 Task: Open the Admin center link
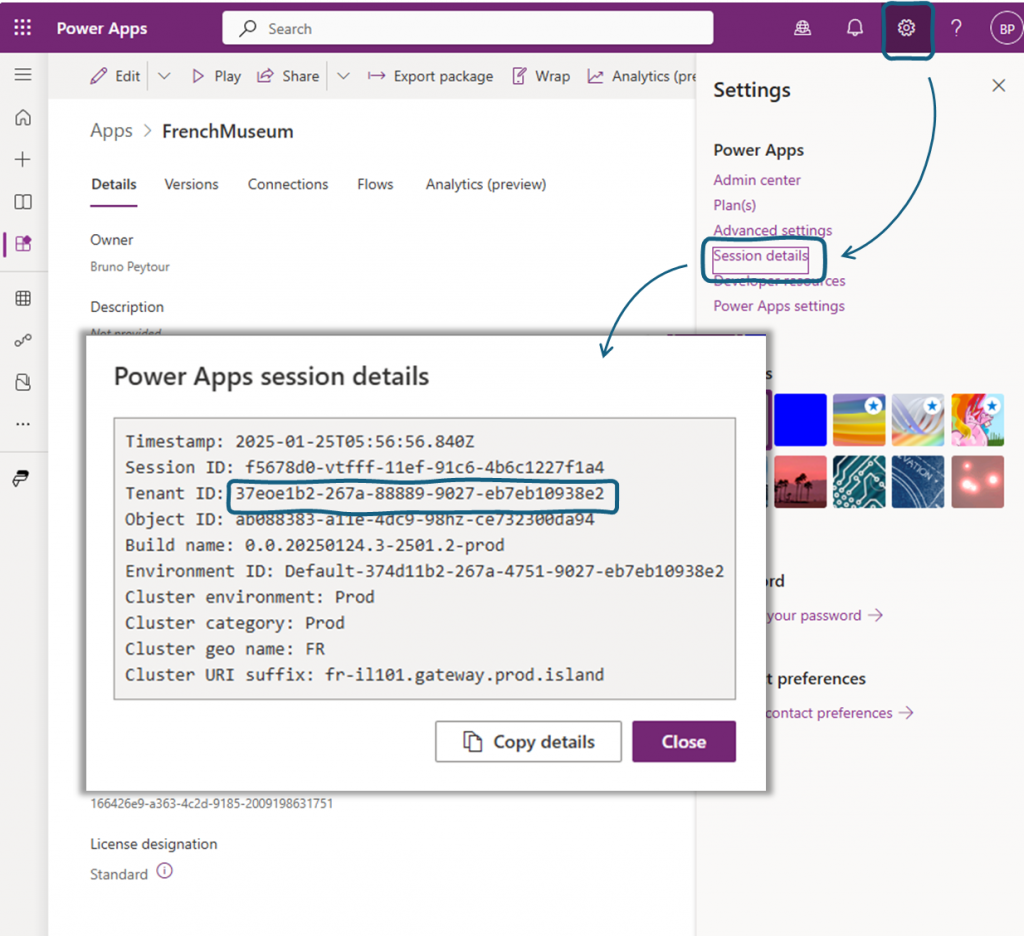point(757,180)
